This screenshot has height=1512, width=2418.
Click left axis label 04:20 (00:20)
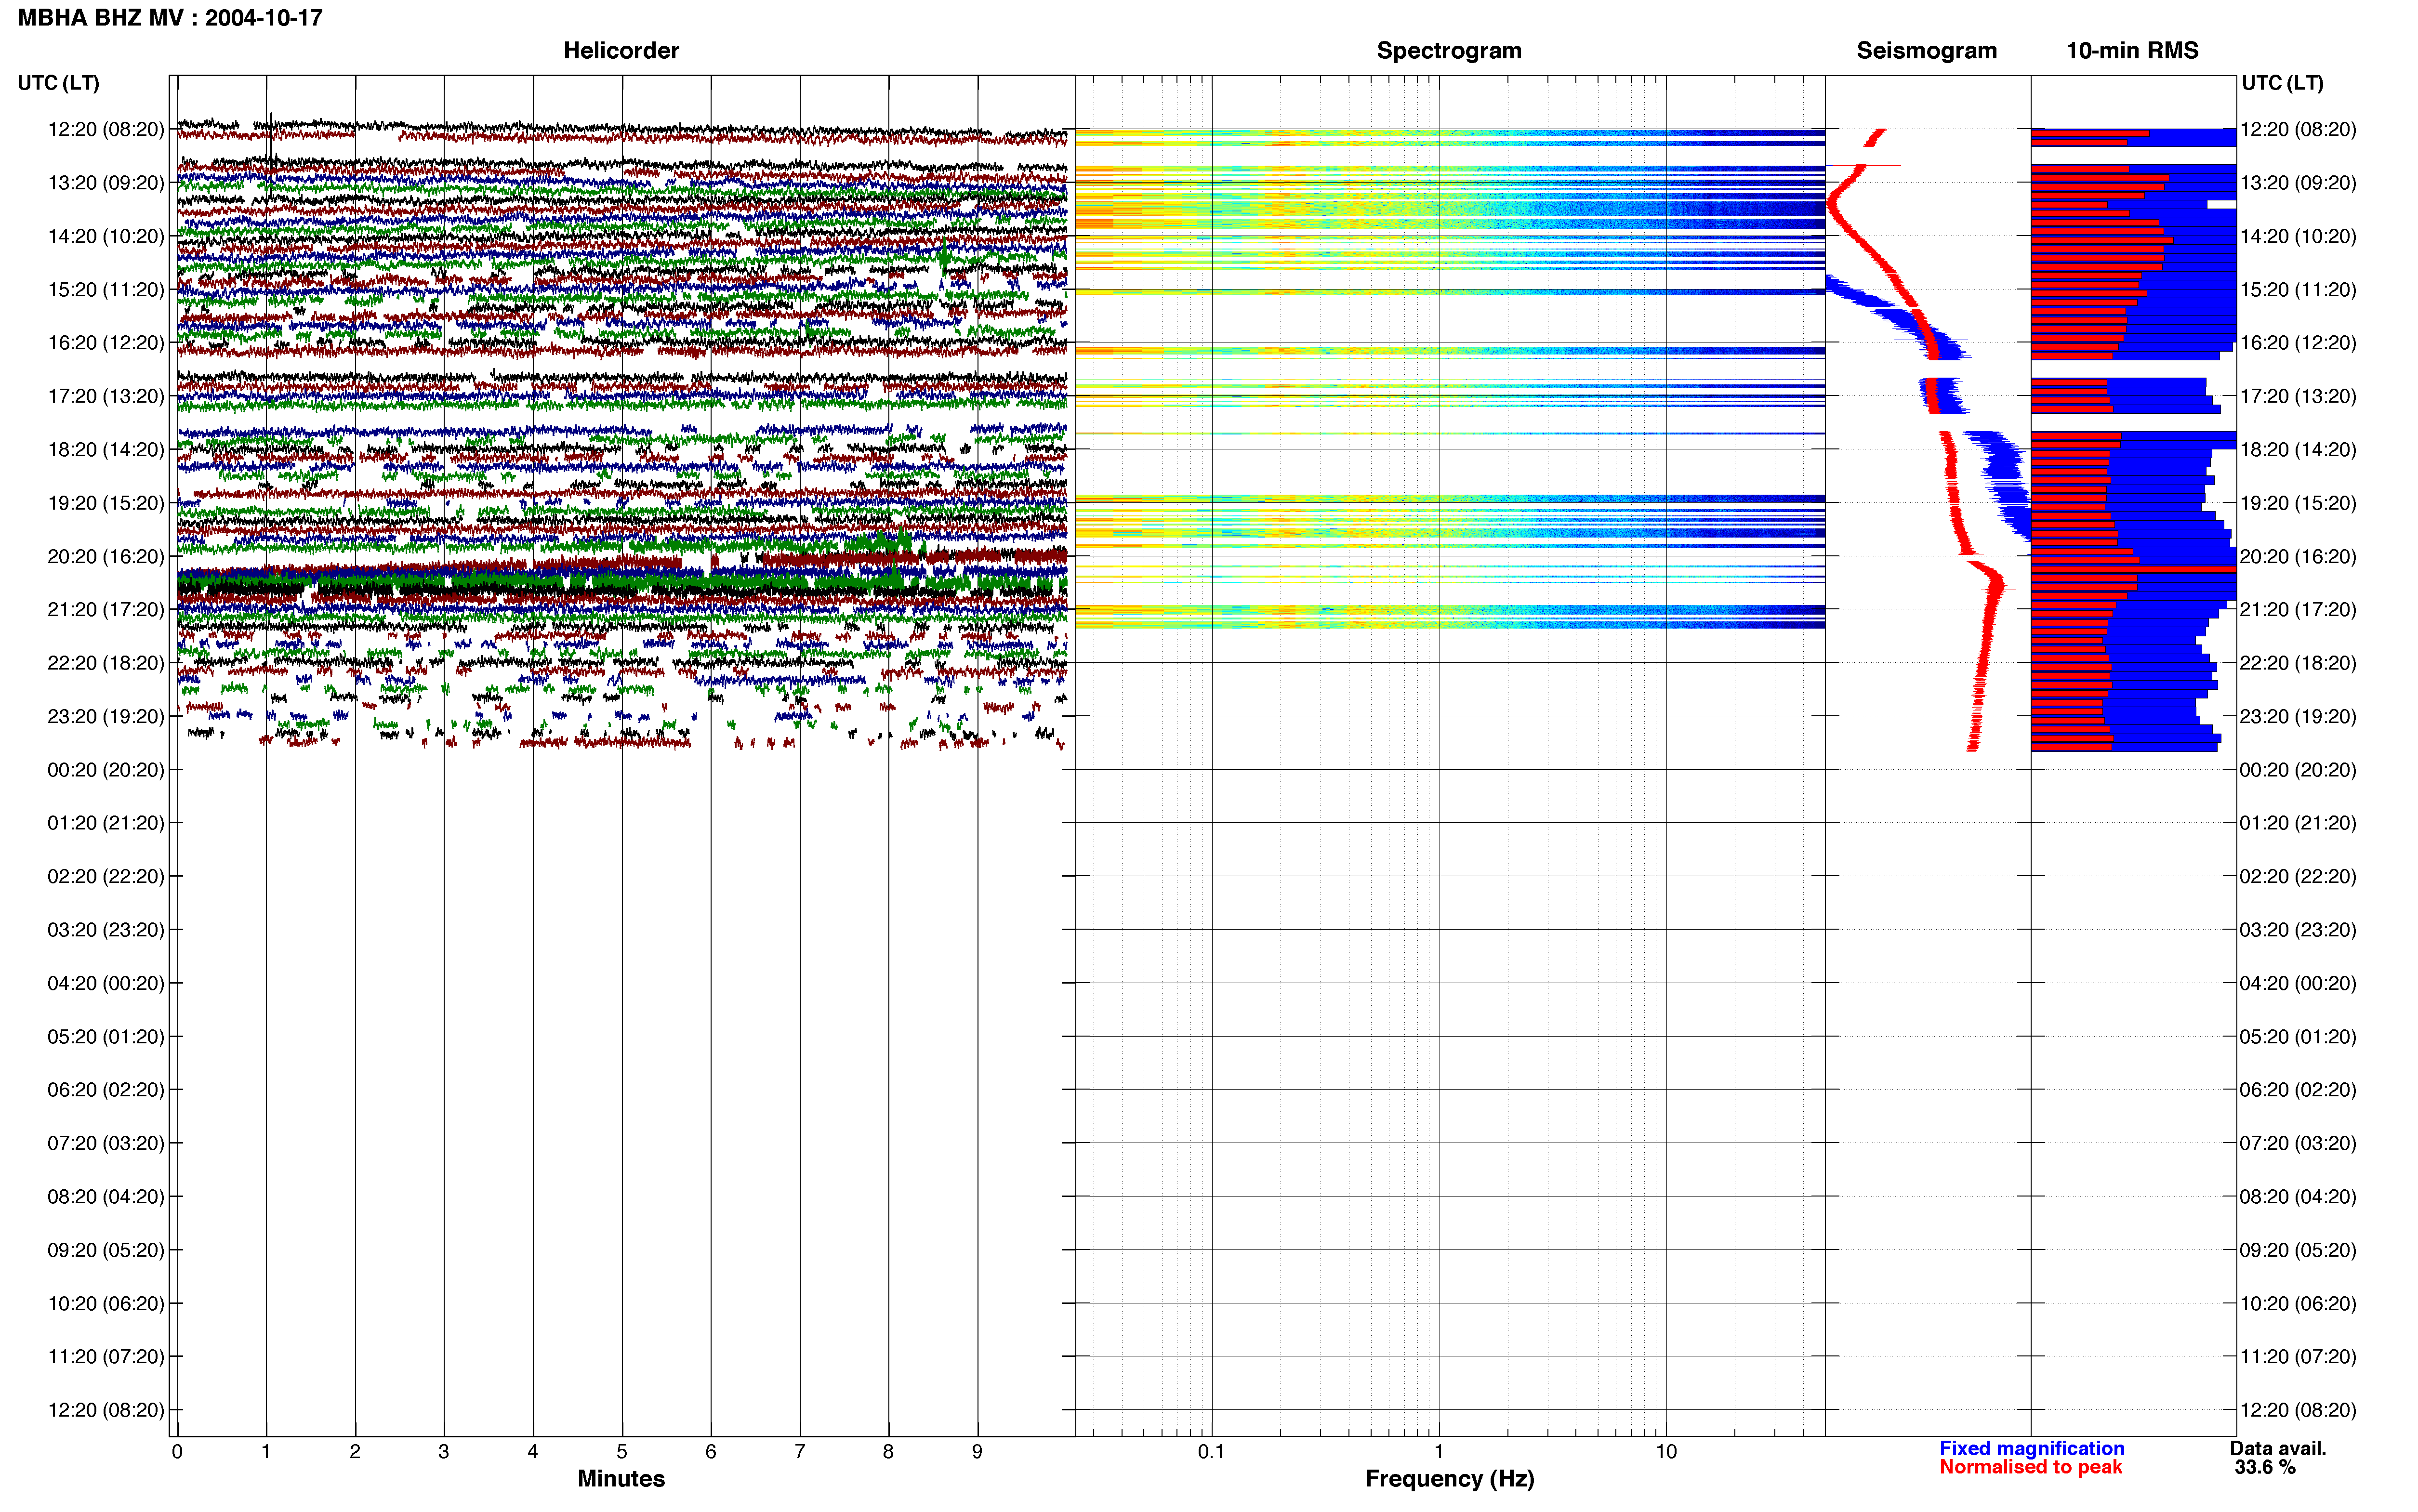click(x=106, y=983)
